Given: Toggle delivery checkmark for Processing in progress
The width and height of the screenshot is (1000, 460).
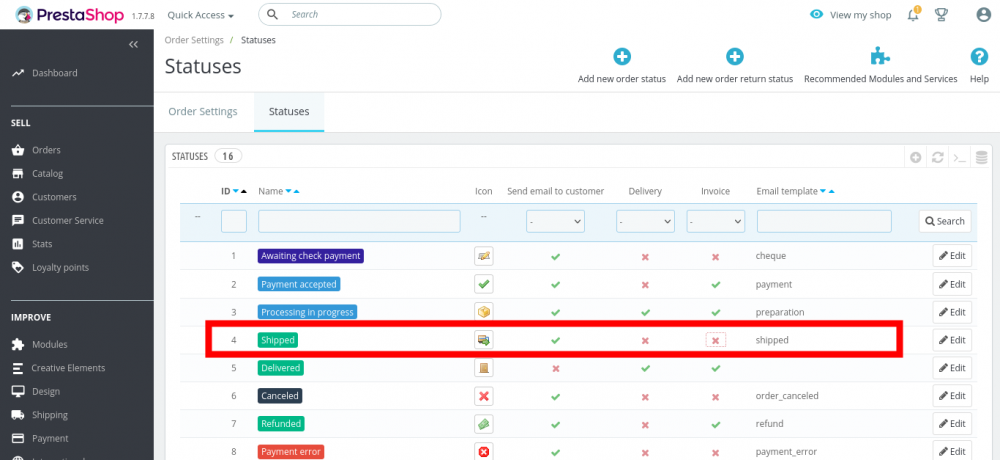Looking at the screenshot, I should (645, 313).
